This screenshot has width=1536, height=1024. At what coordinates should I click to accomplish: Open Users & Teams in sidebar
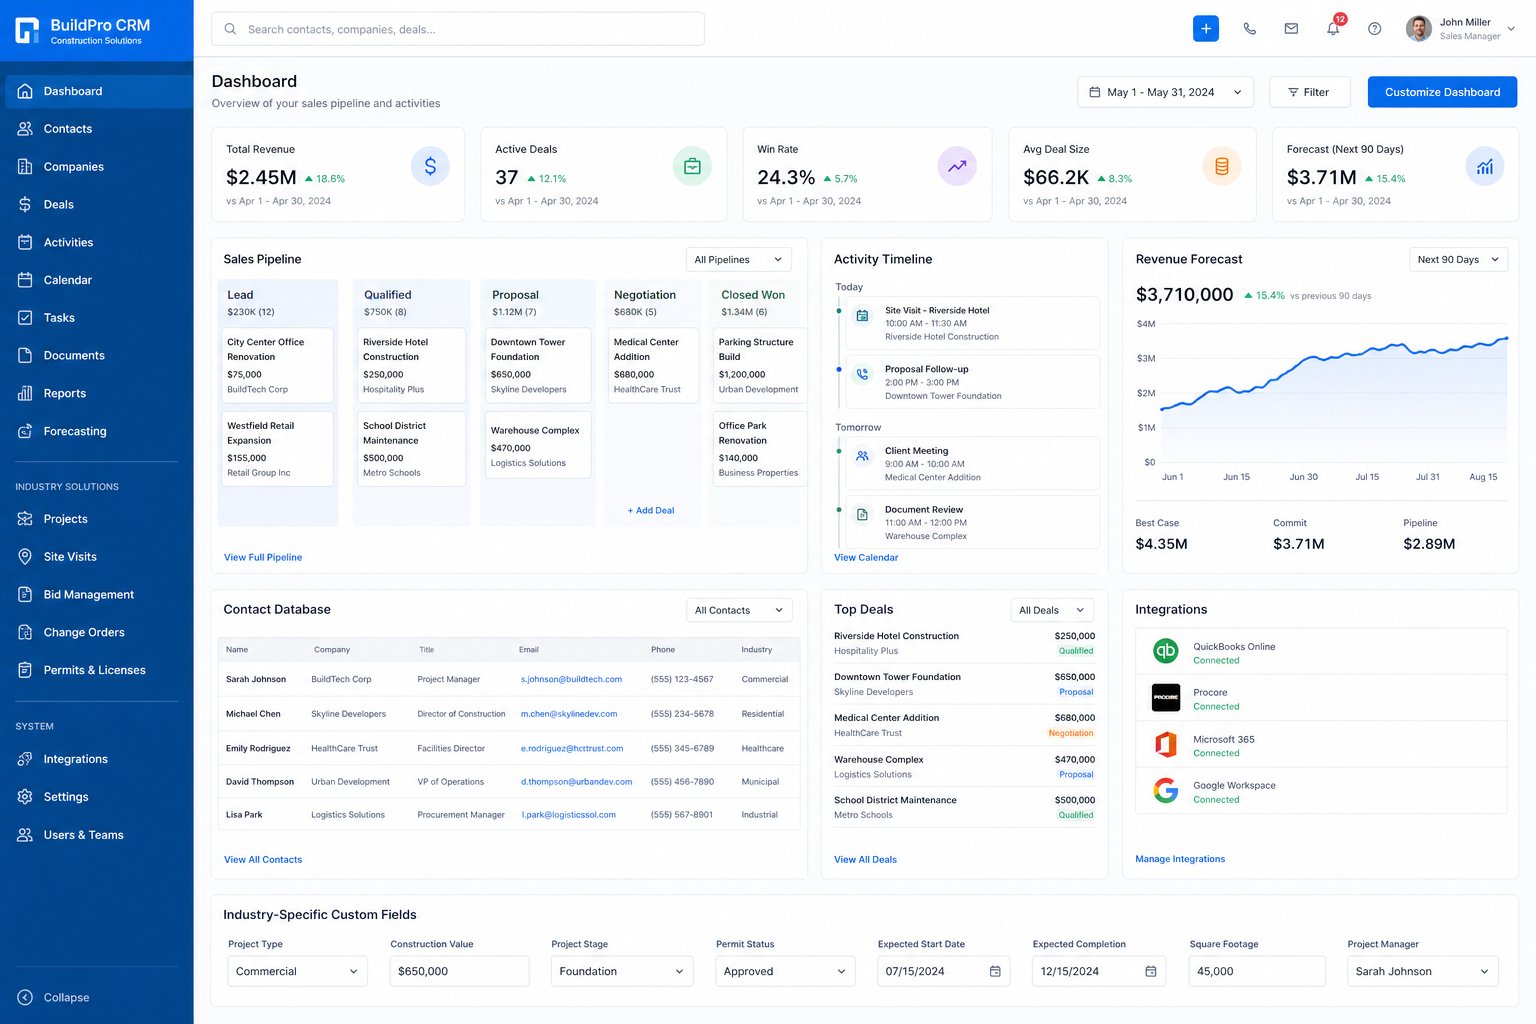pyautogui.click(x=97, y=835)
